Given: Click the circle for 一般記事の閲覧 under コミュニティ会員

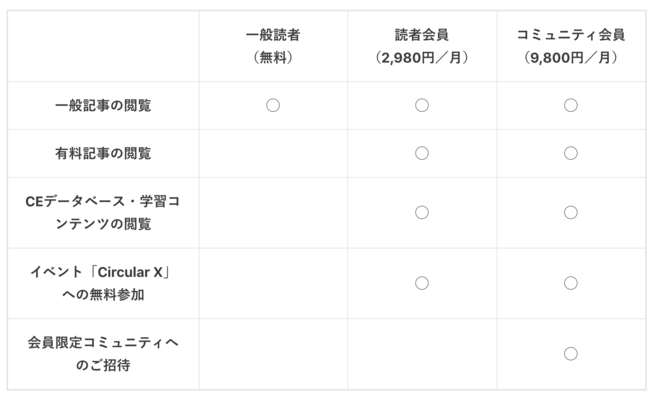Looking at the screenshot, I should point(570,105).
